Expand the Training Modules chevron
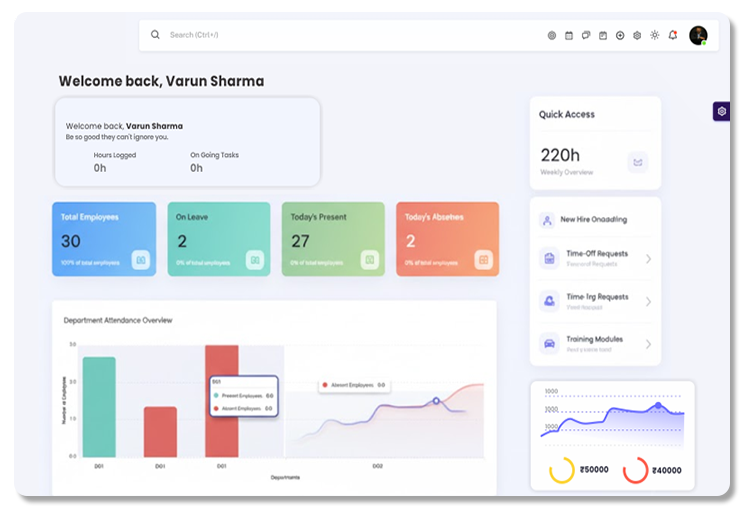The height and width of the screenshot is (507, 746). [648, 344]
